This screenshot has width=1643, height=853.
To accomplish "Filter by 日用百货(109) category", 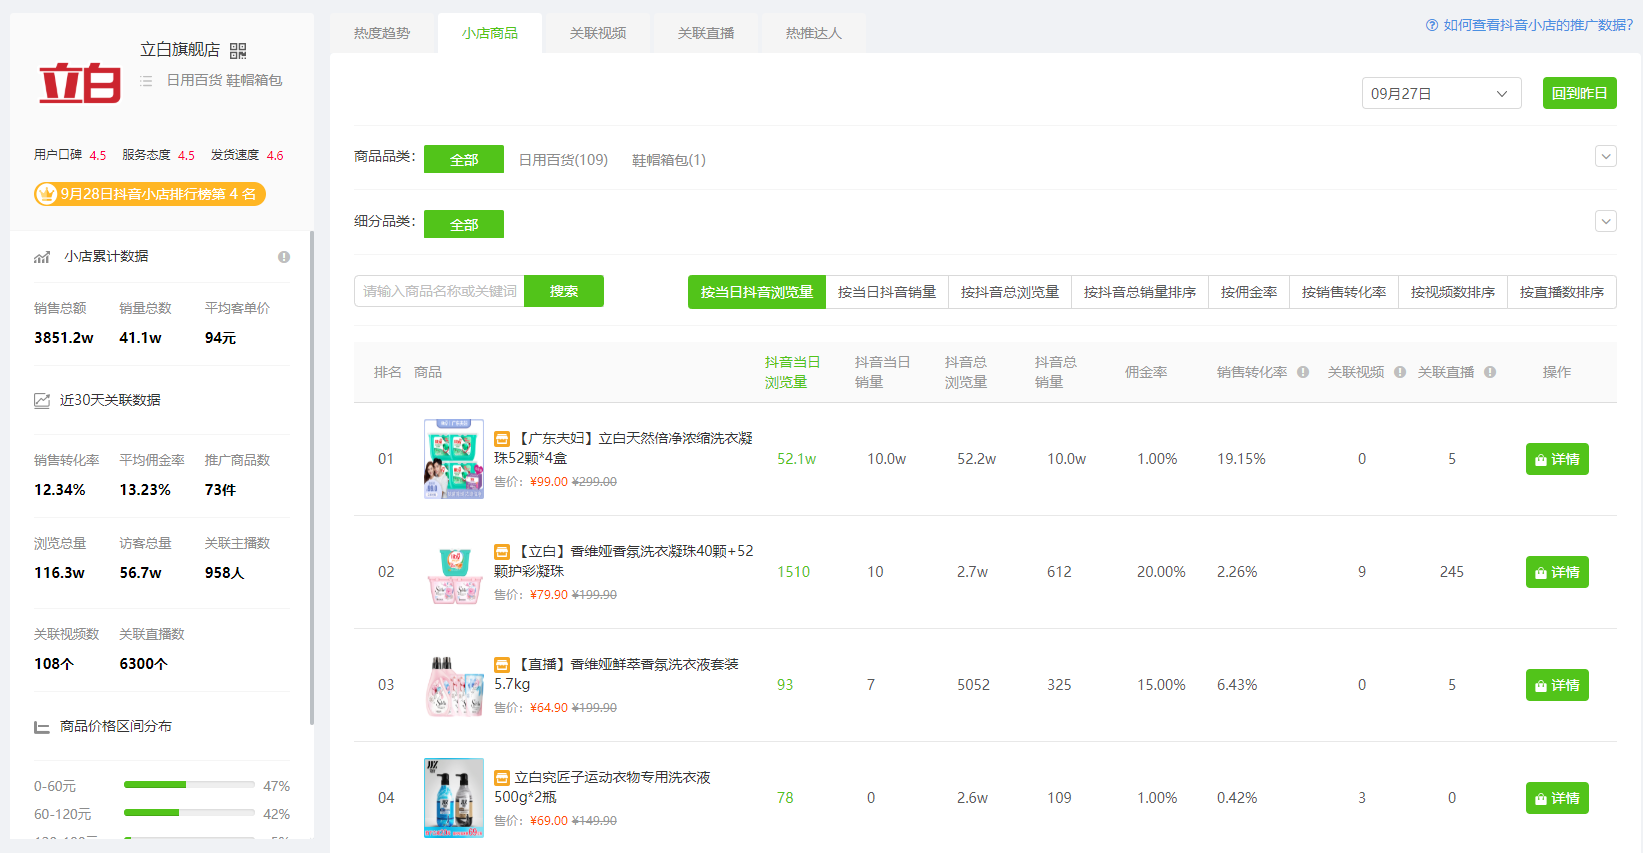I will coord(563,160).
